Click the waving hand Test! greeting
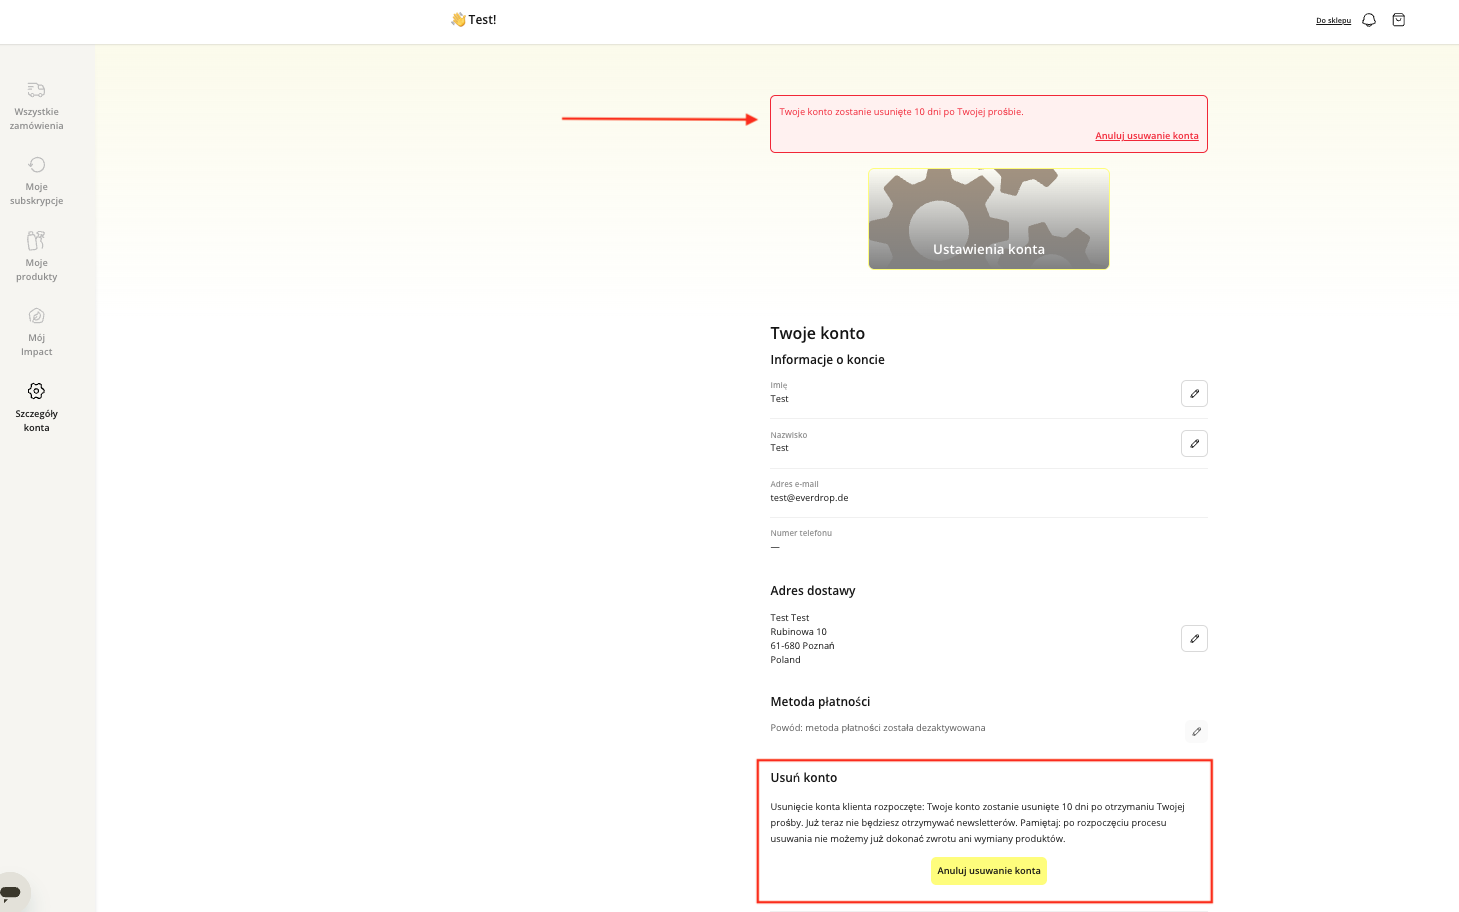Screen dimensions: 1459x912 [474, 20]
